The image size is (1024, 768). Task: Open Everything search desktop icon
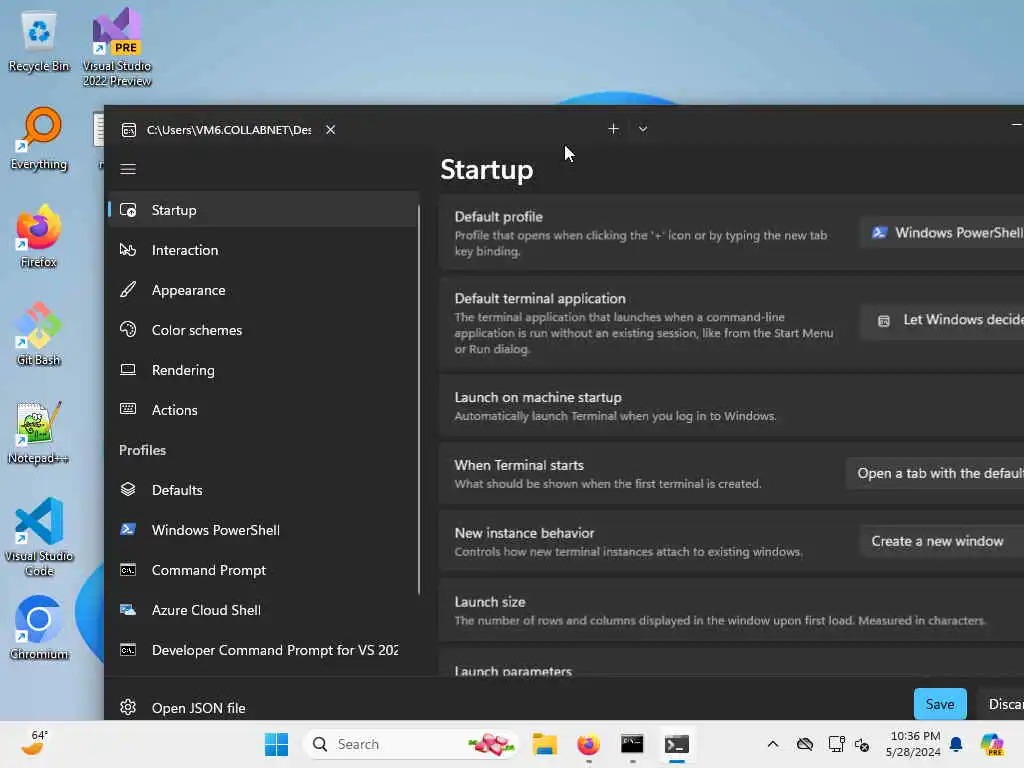pos(39,138)
